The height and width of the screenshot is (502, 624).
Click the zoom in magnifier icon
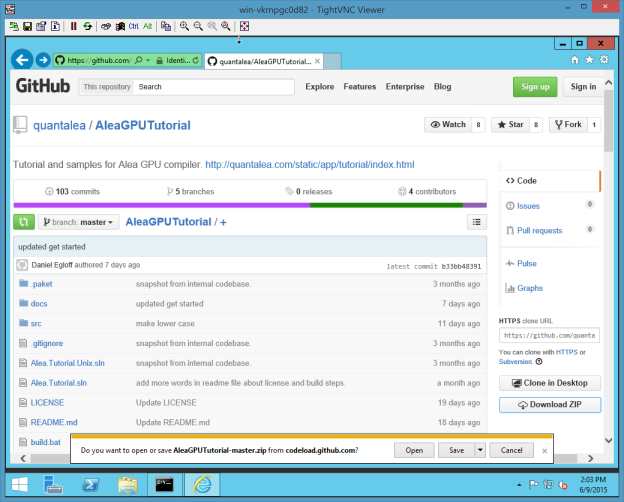184,26
